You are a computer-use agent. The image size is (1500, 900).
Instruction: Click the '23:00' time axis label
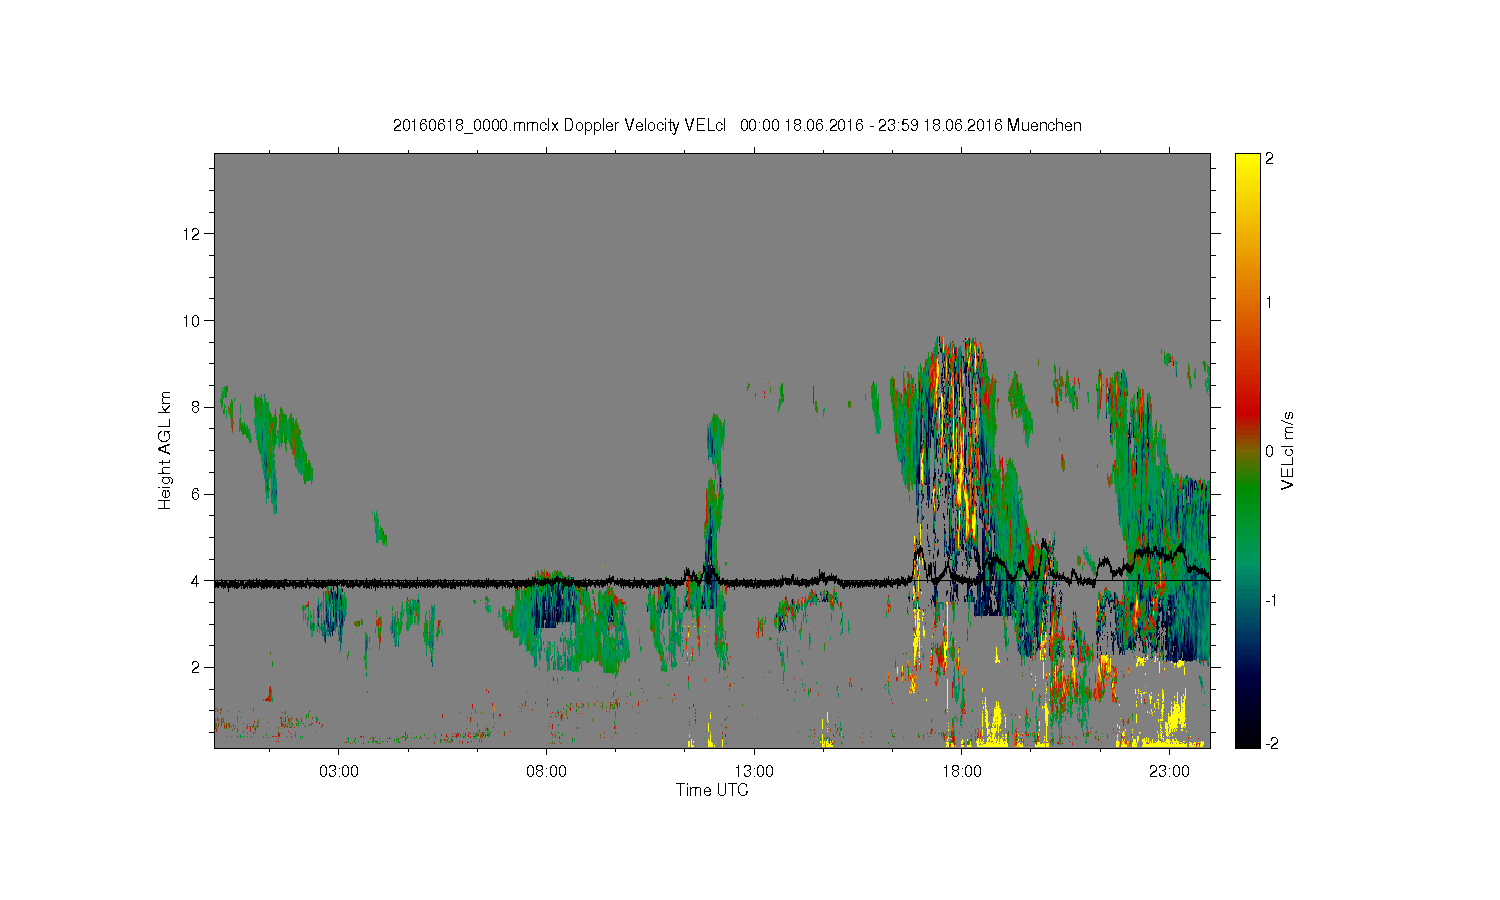1169,772
